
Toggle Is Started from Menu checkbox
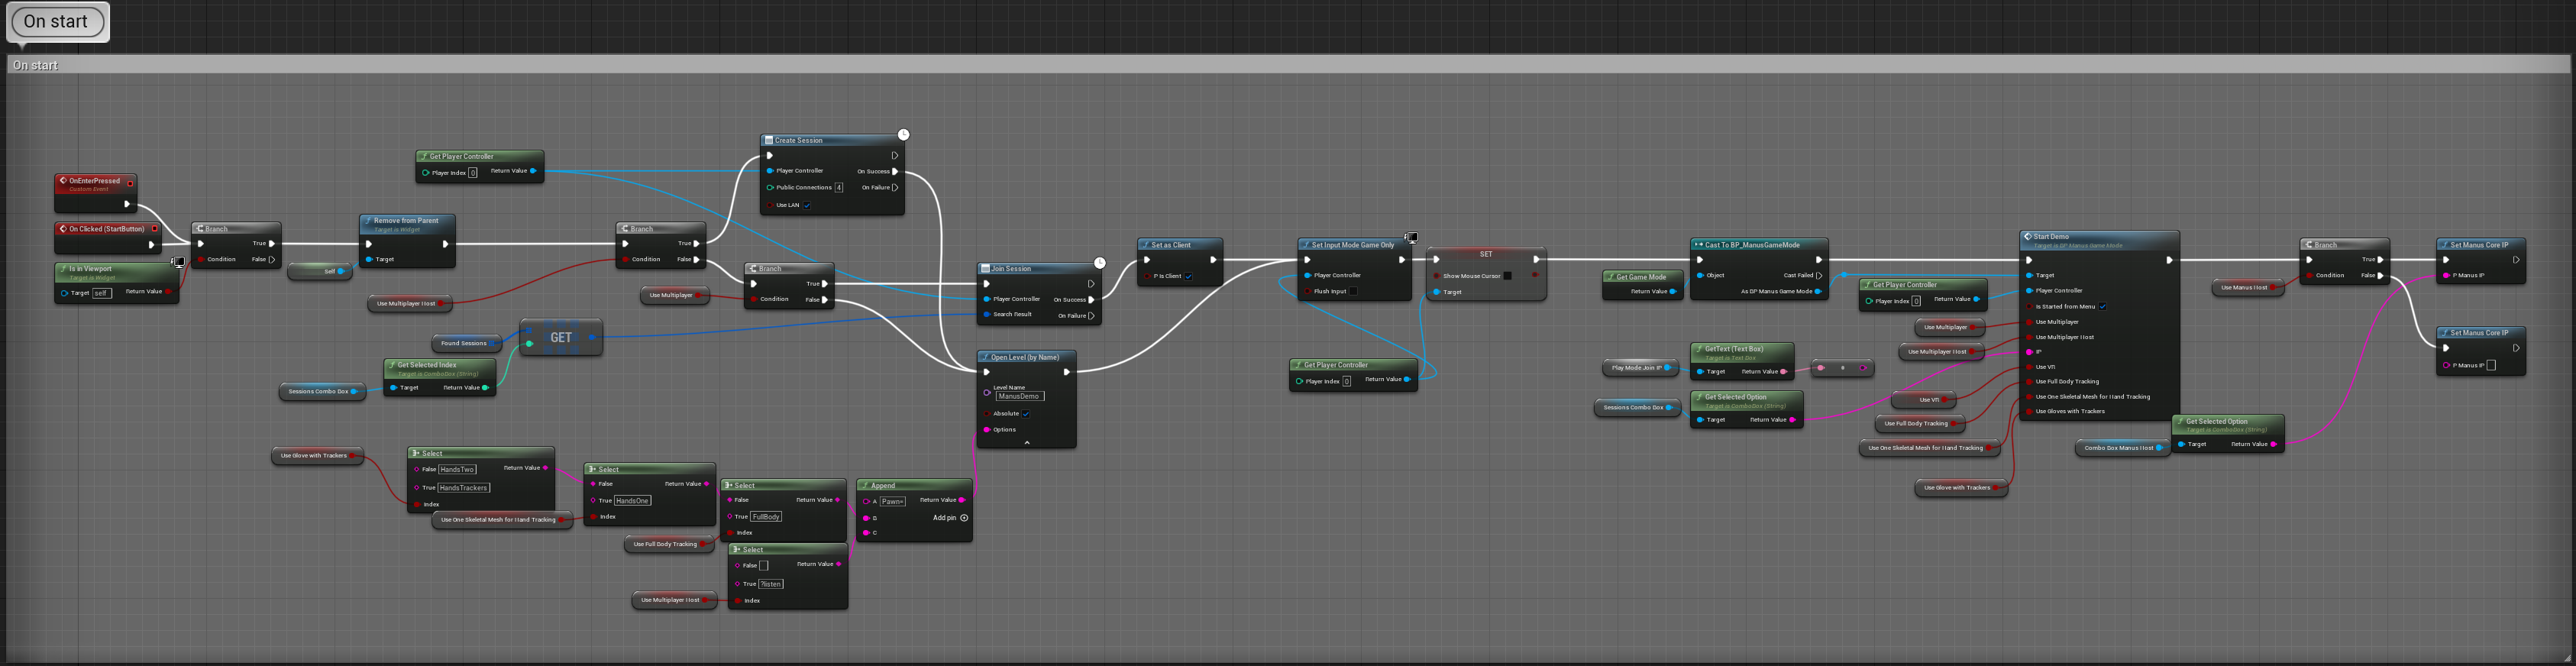pos(2102,307)
